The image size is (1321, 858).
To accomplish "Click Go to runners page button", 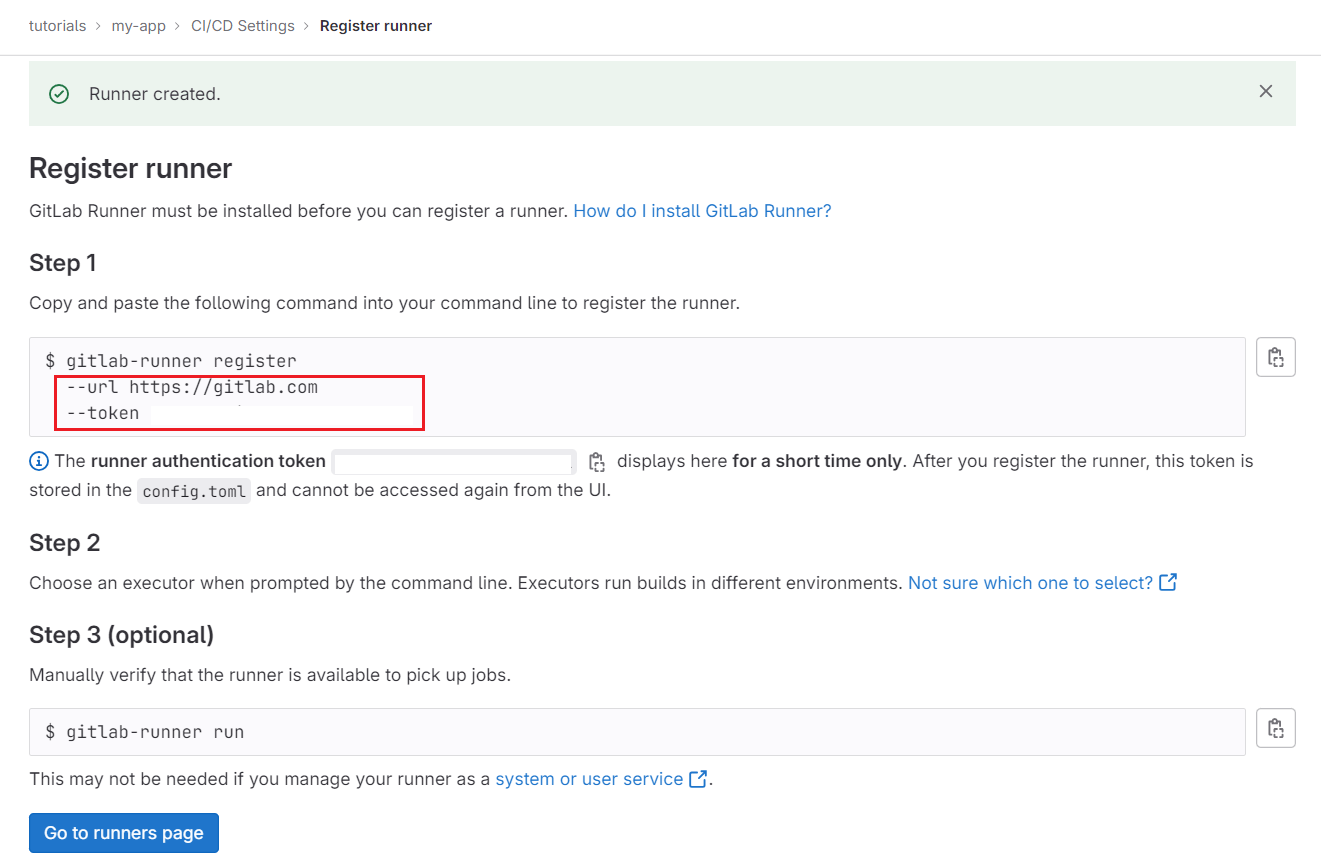I will pos(124,833).
